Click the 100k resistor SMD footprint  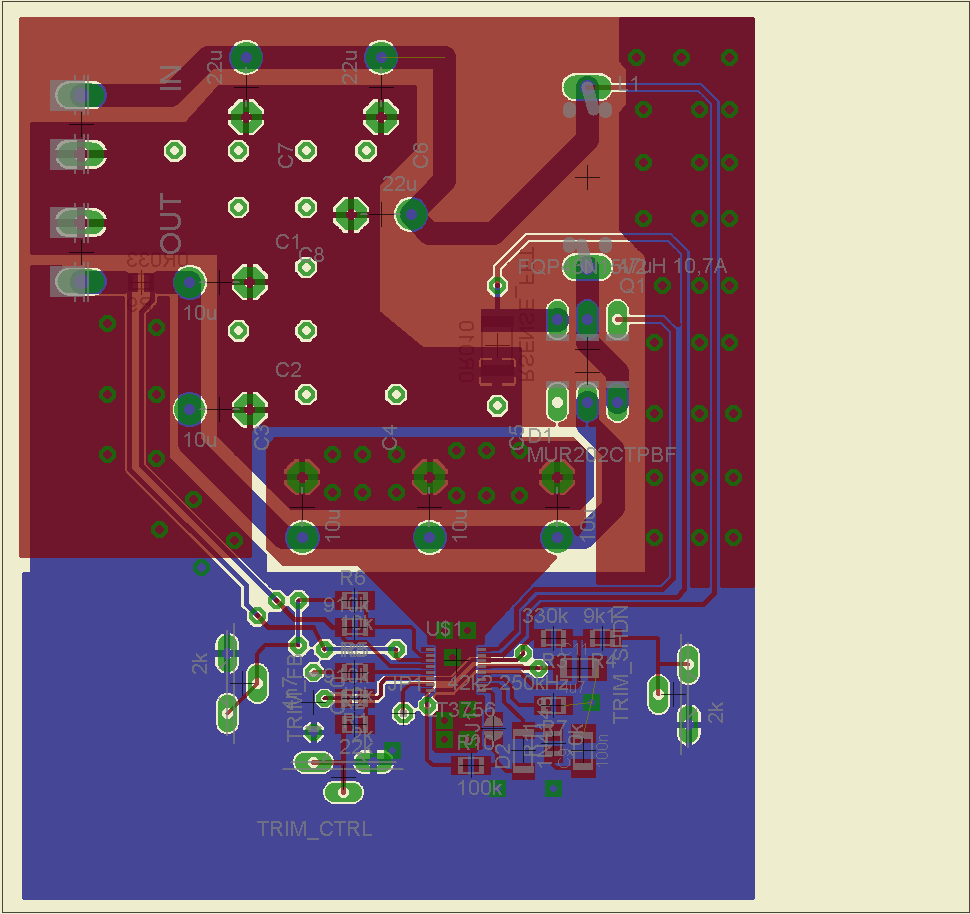(471, 766)
